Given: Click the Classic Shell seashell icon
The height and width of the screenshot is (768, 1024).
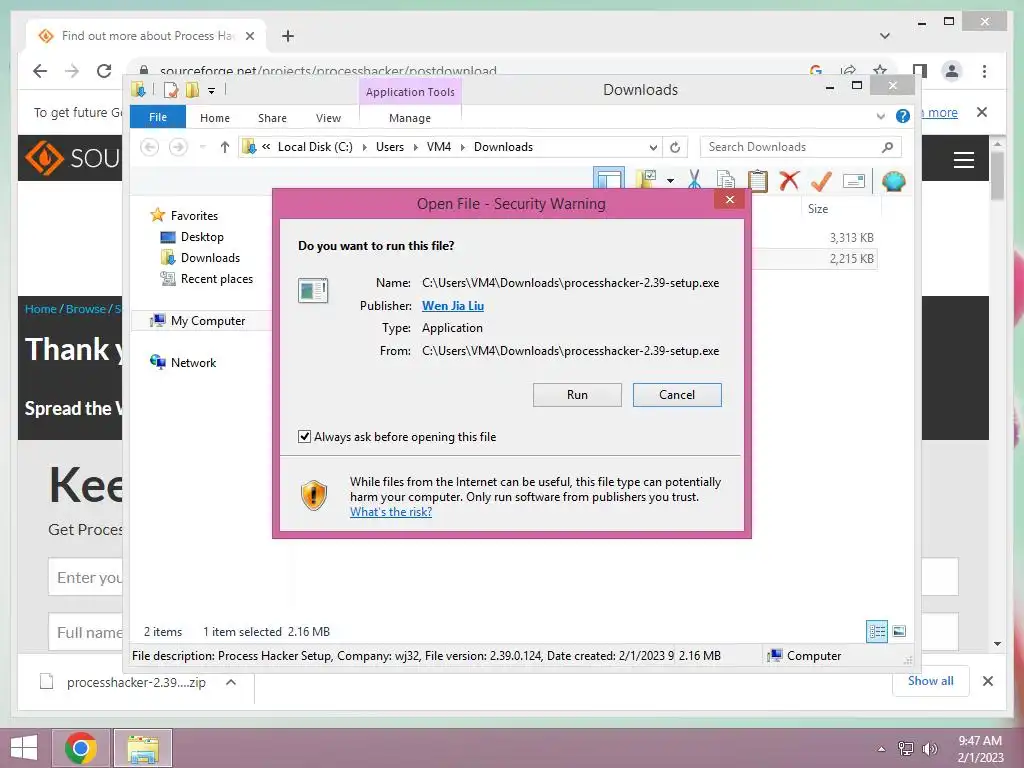Looking at the screenshot, I should [893, 181].
